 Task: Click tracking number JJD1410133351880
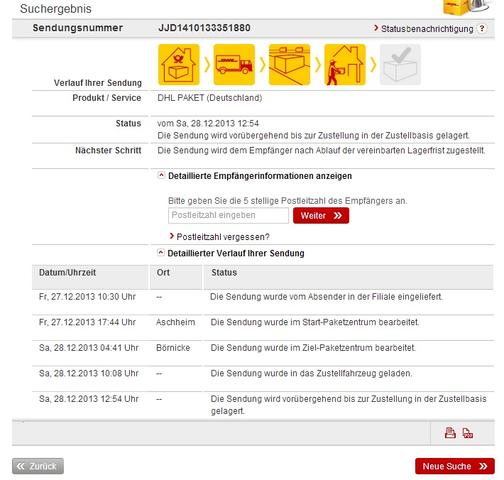[204, 28]
